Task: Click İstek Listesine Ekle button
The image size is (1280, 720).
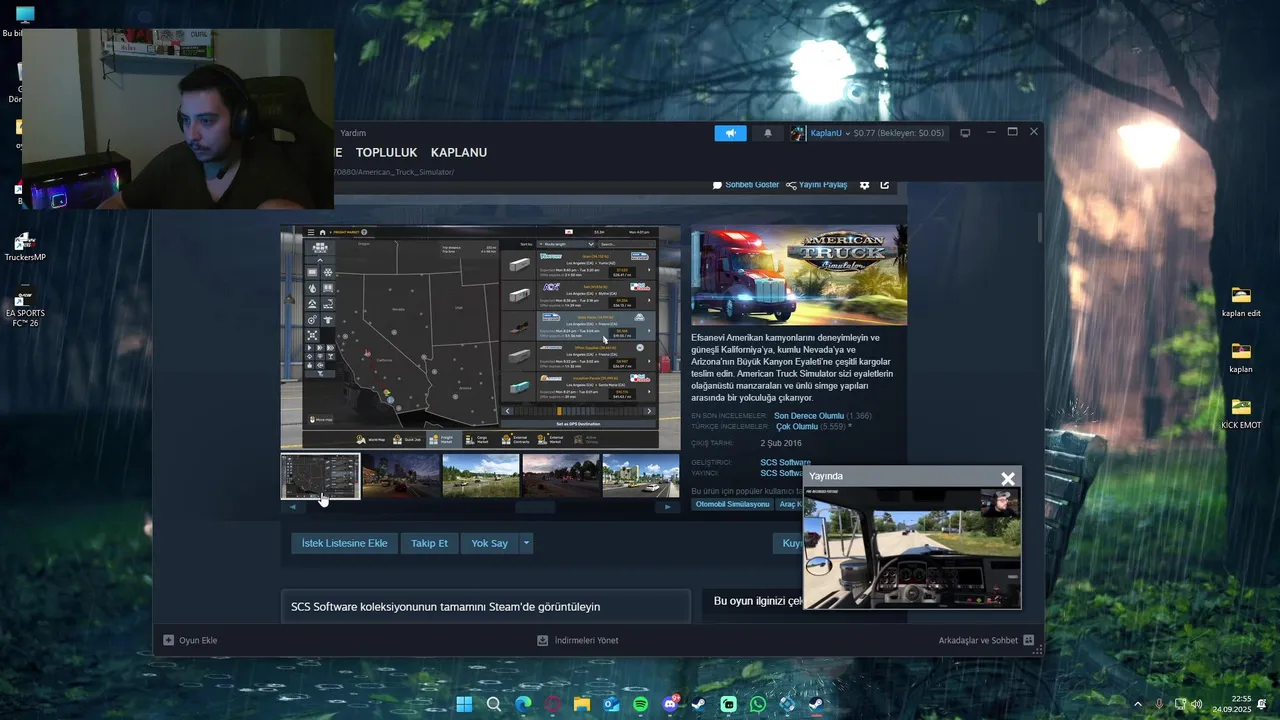Action: 344,543
